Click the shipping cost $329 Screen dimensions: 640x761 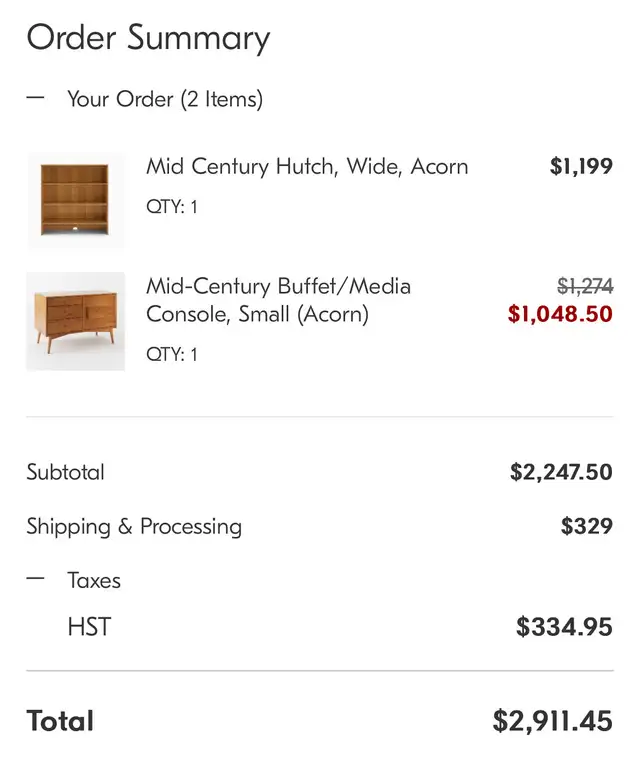click(x=587, y=526)
